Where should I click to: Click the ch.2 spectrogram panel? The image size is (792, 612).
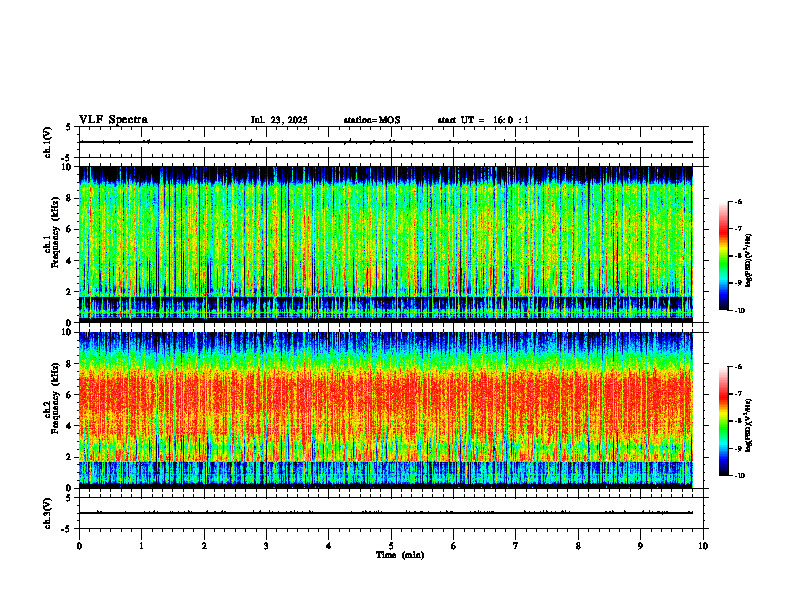tap(386, 410)
